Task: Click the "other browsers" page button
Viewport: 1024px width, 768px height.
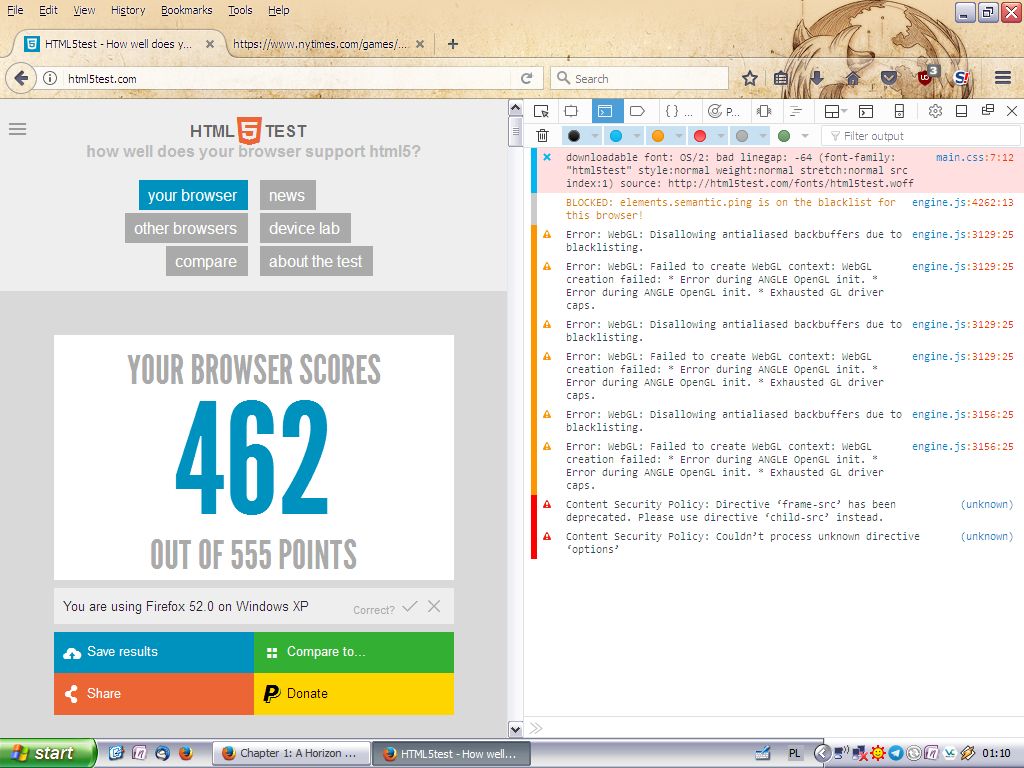Action: point(186,228)
